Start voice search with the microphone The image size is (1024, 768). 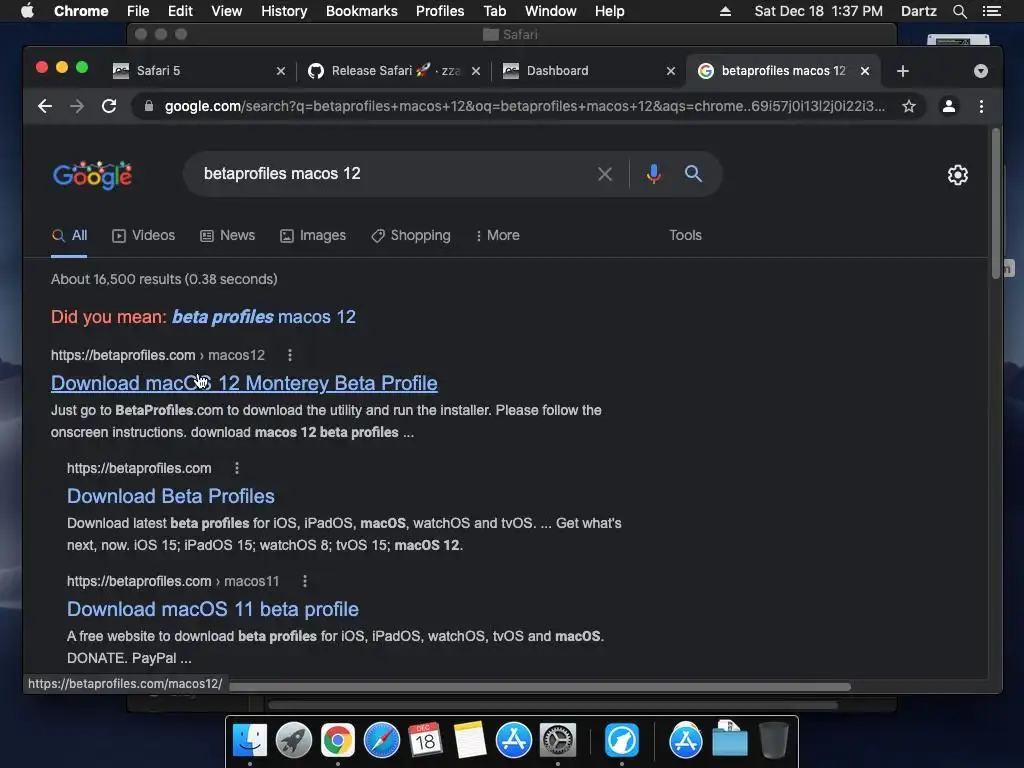coord(653,174)
